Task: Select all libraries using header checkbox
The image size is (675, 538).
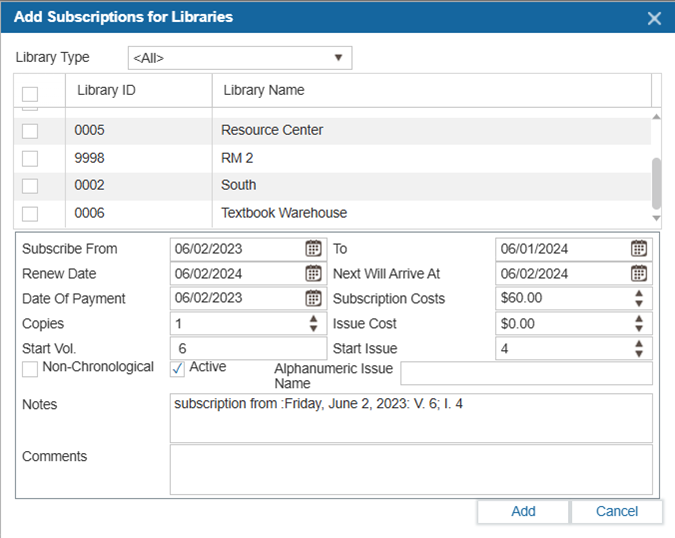Action: coord(30,94)
